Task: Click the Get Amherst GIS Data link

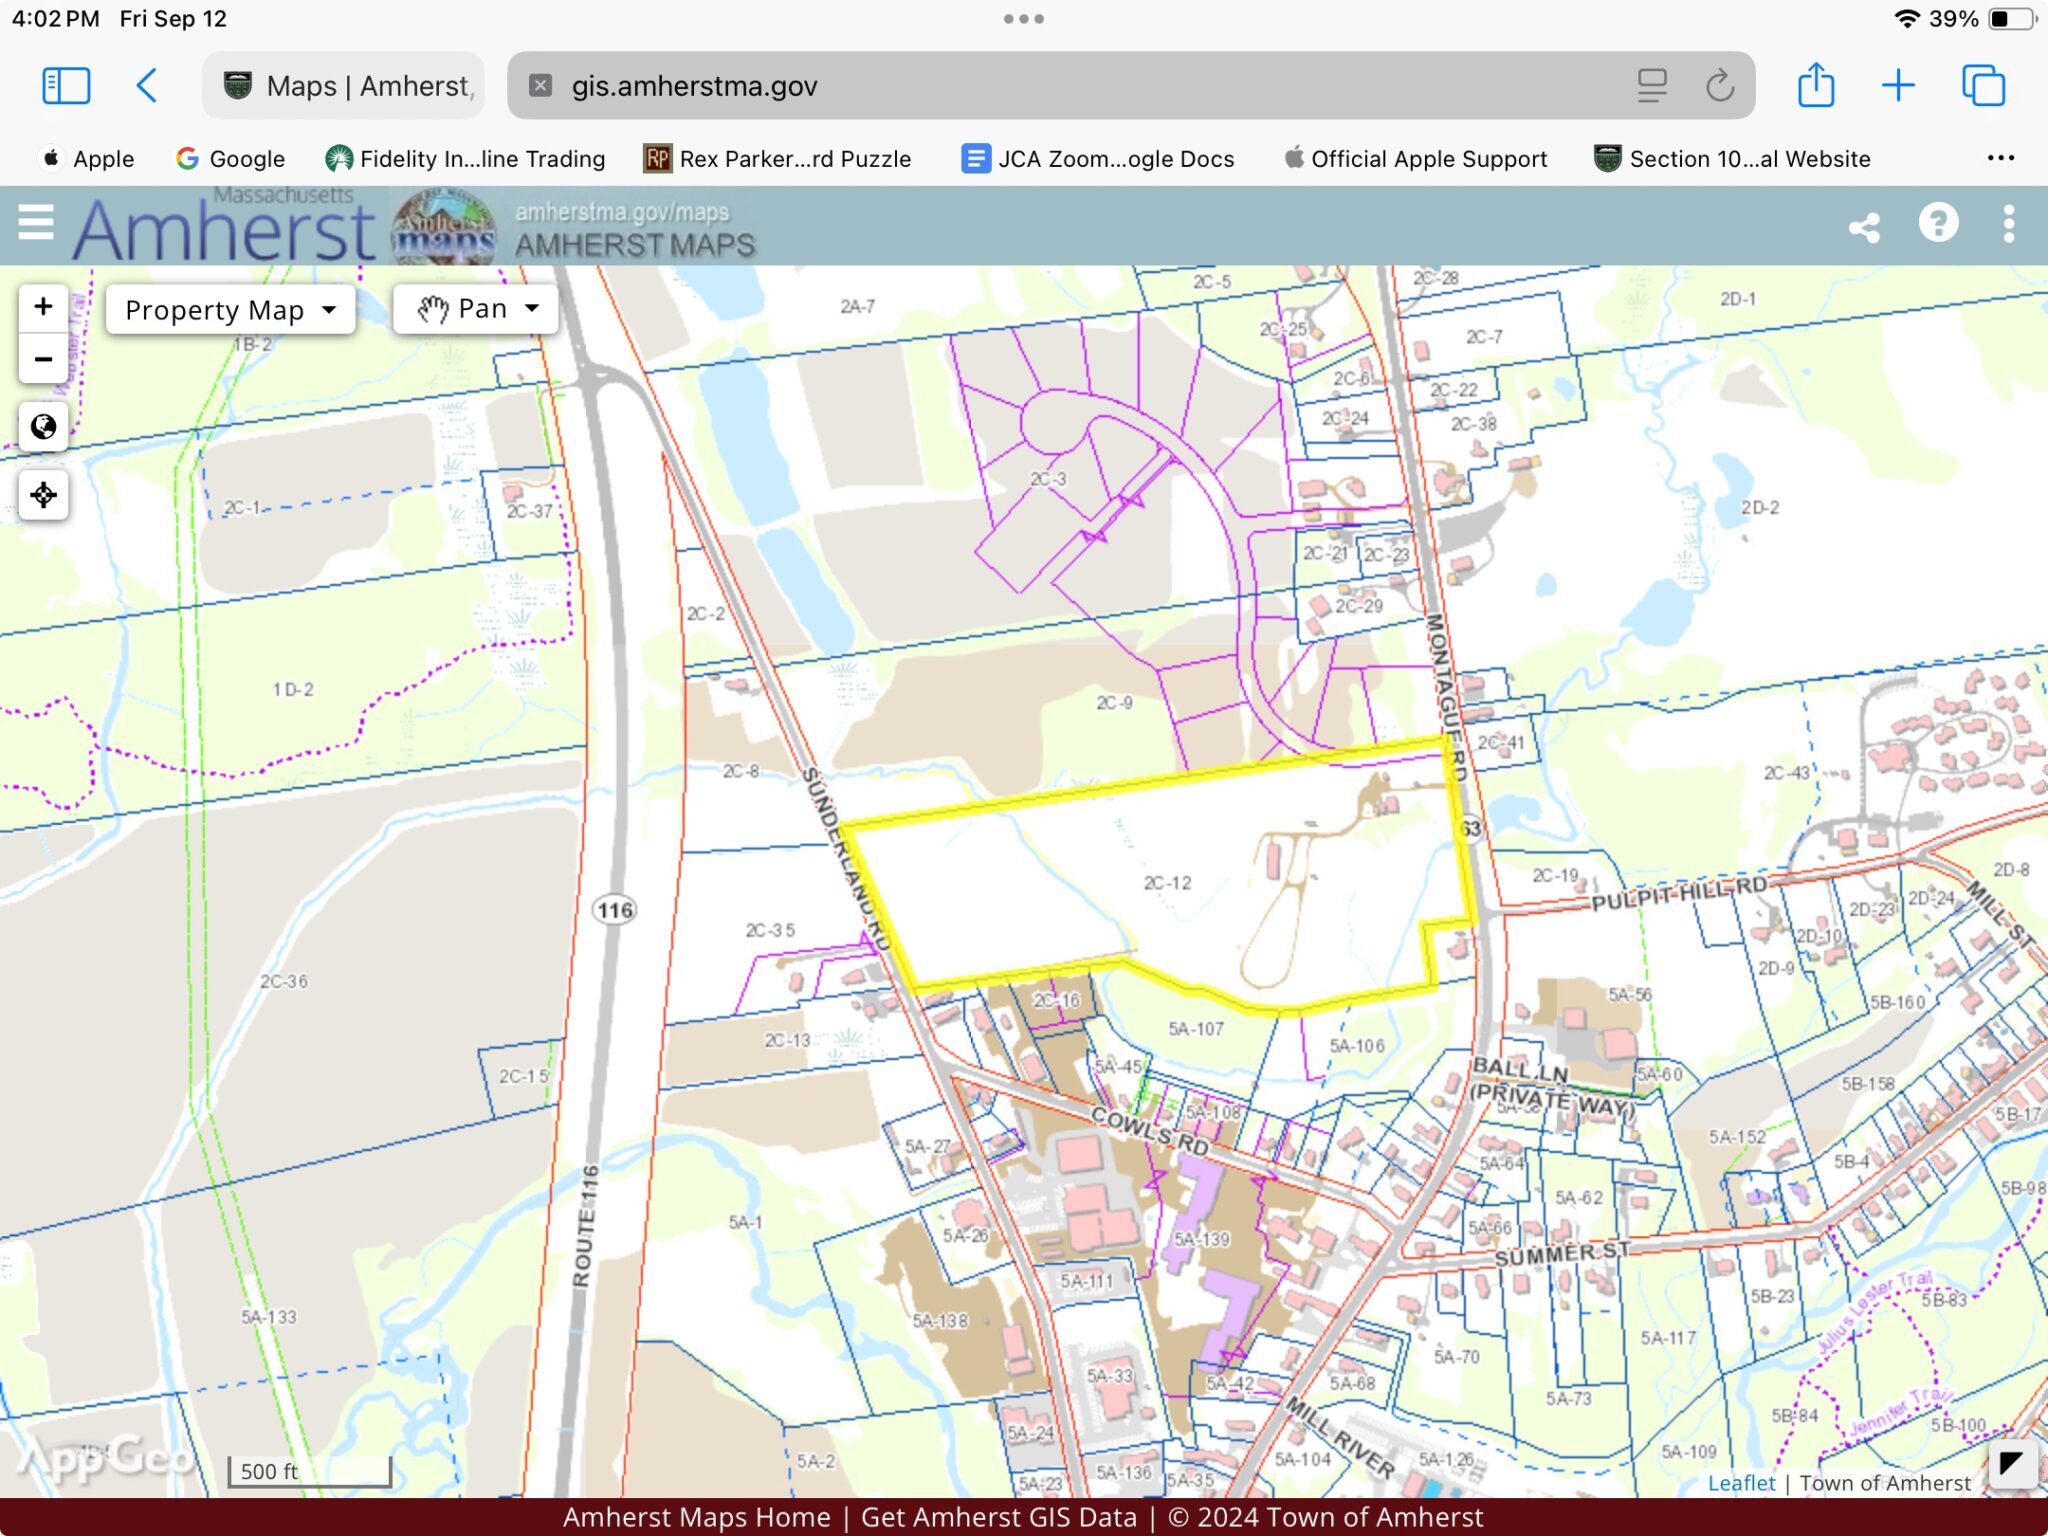Action: tap(998, 1517)
